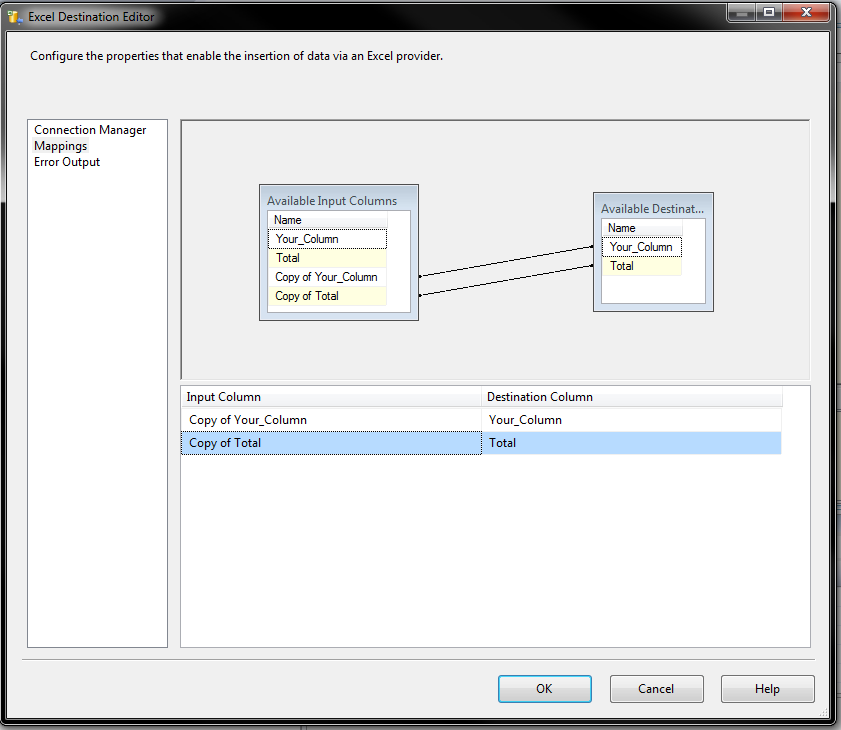Viewport: 841px width, 730px height.
Task: Open Help for the Excel Destination Editor
Action: [x=767, y=688]
